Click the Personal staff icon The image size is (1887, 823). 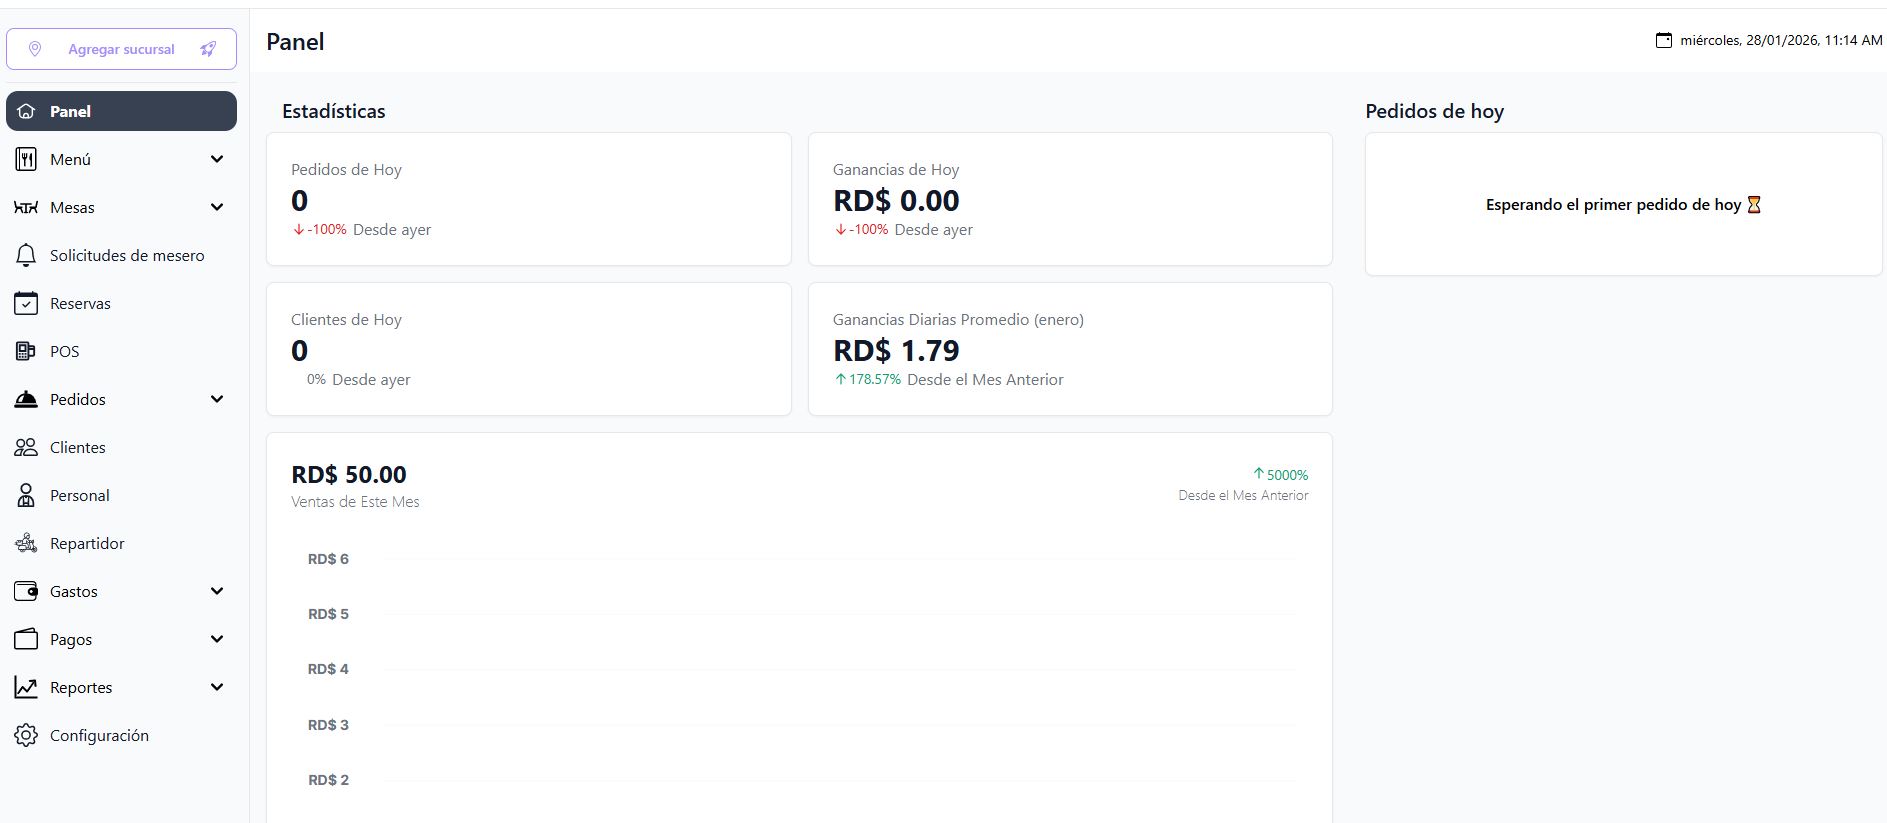26,495
